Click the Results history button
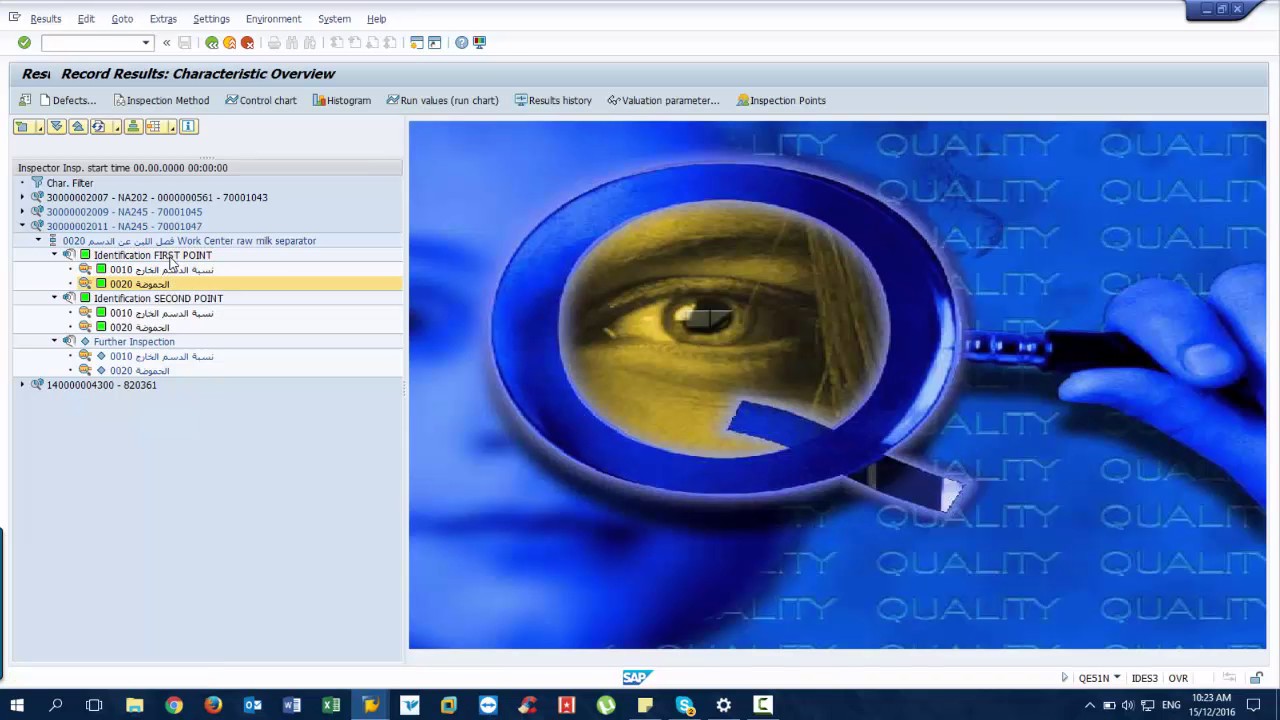The width and height of the screenshot is (1280, 720). coord(553,101)
